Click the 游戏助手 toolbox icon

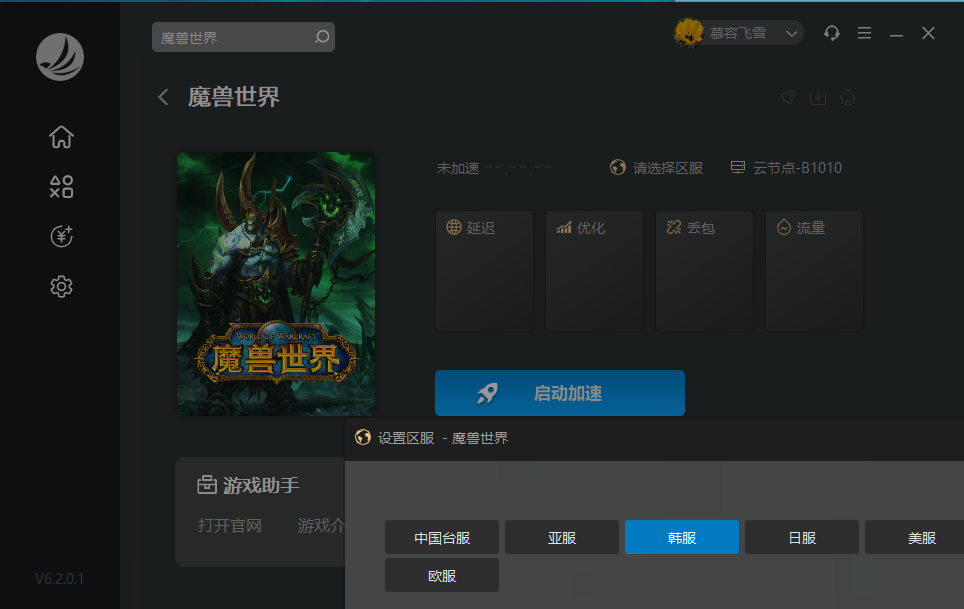tap(207, 485)
